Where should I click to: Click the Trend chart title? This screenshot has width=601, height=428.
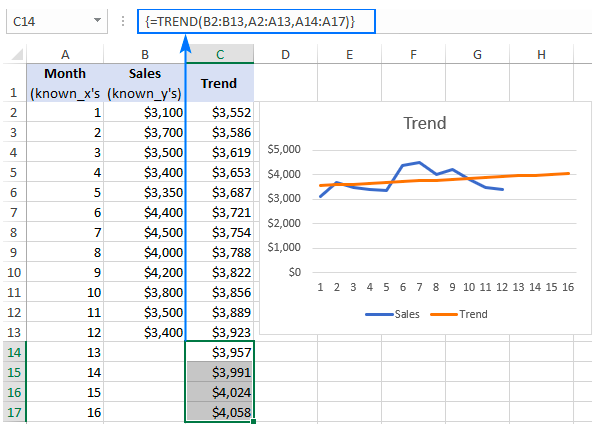[x=425, y=123]
